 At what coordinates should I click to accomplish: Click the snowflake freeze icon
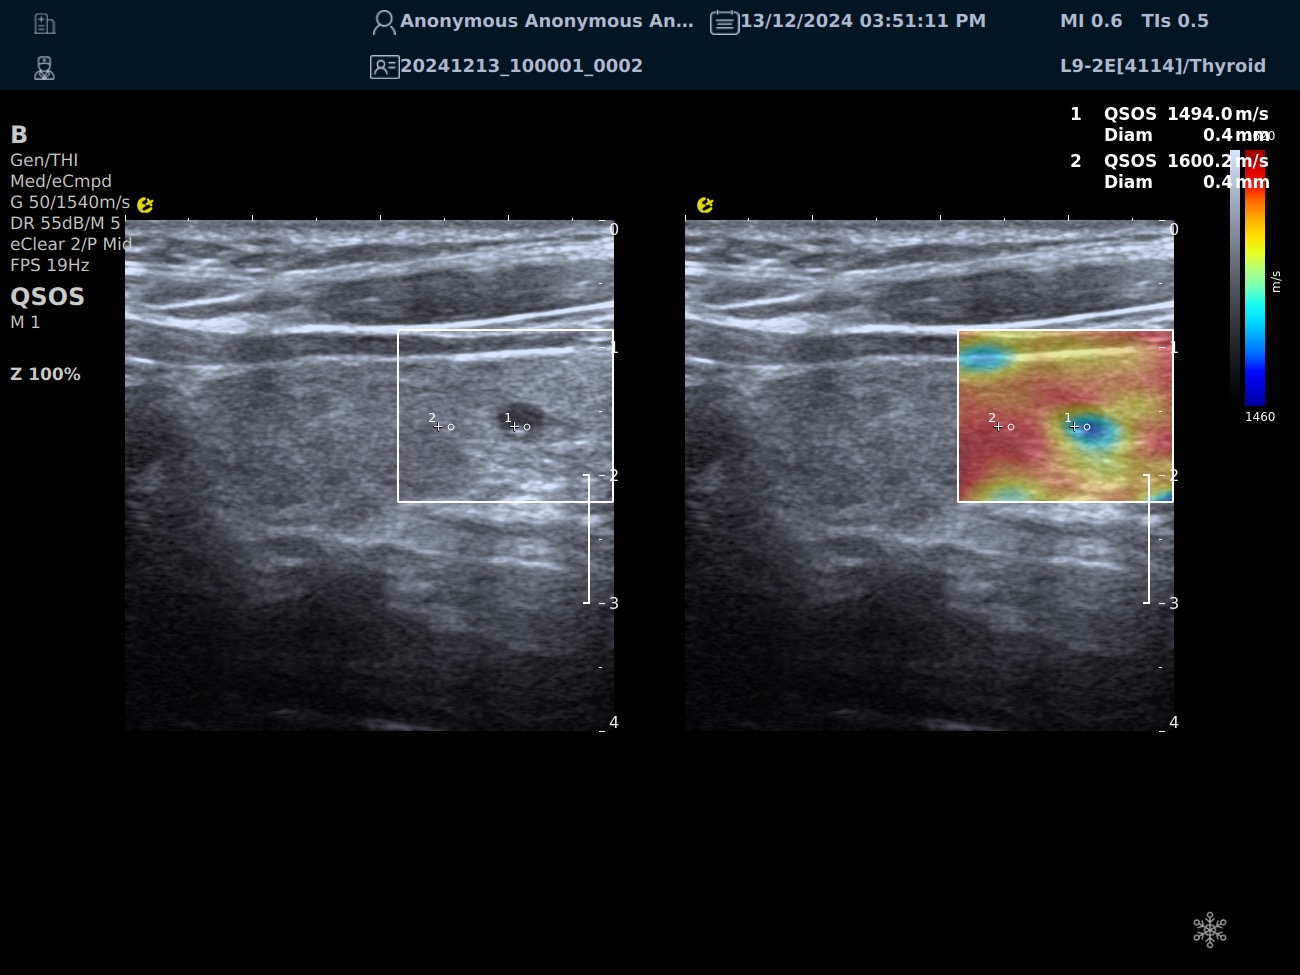pyautogui.click(x=1209, y=929)
